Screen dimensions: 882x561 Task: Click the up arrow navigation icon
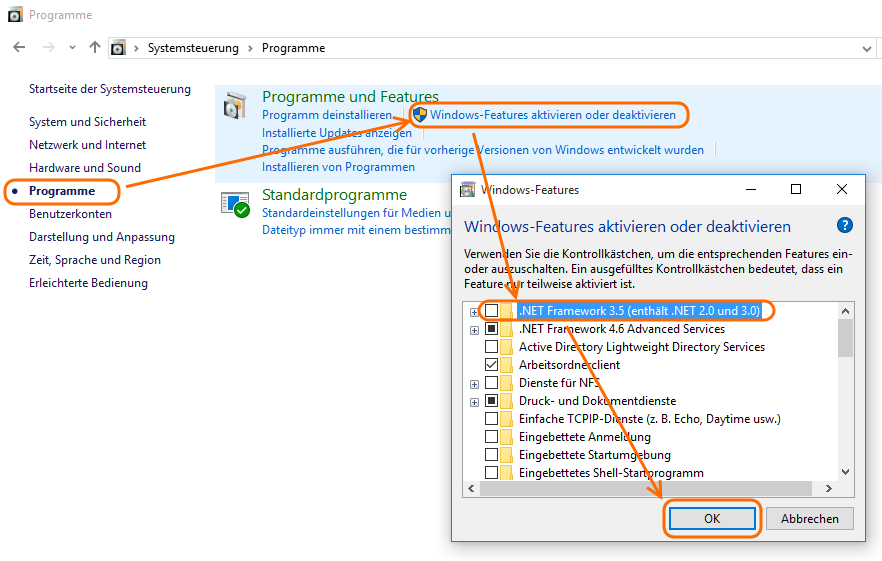pyautogui.click(x=95, y=48)
